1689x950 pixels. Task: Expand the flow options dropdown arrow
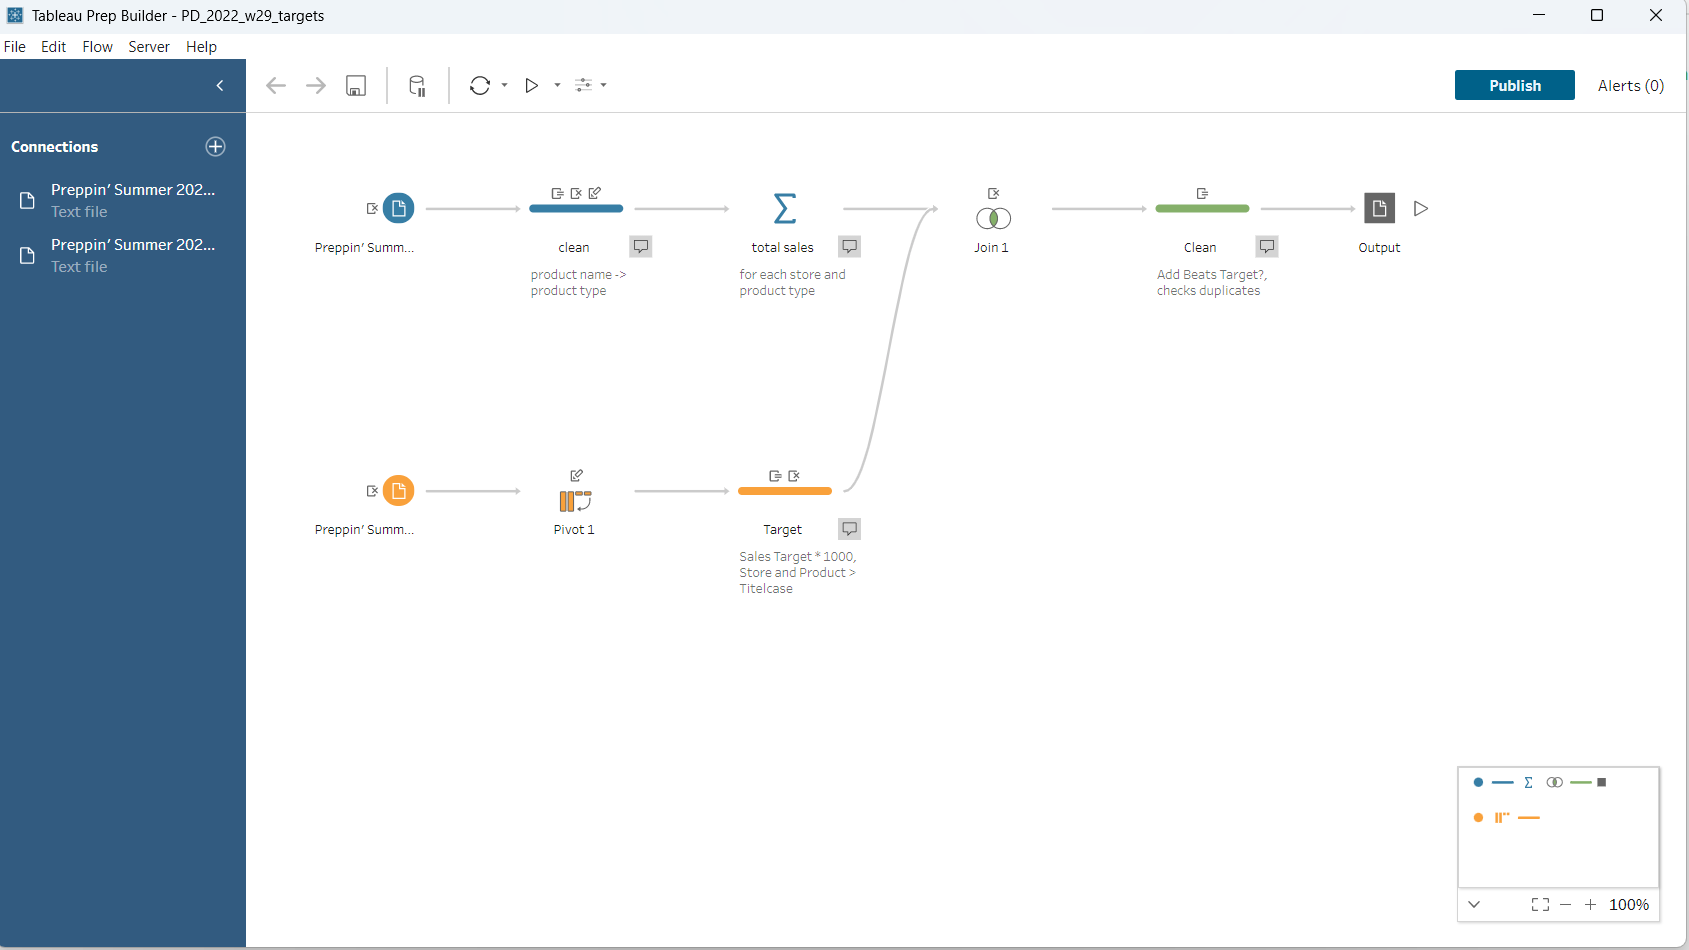tap(603, 86)
